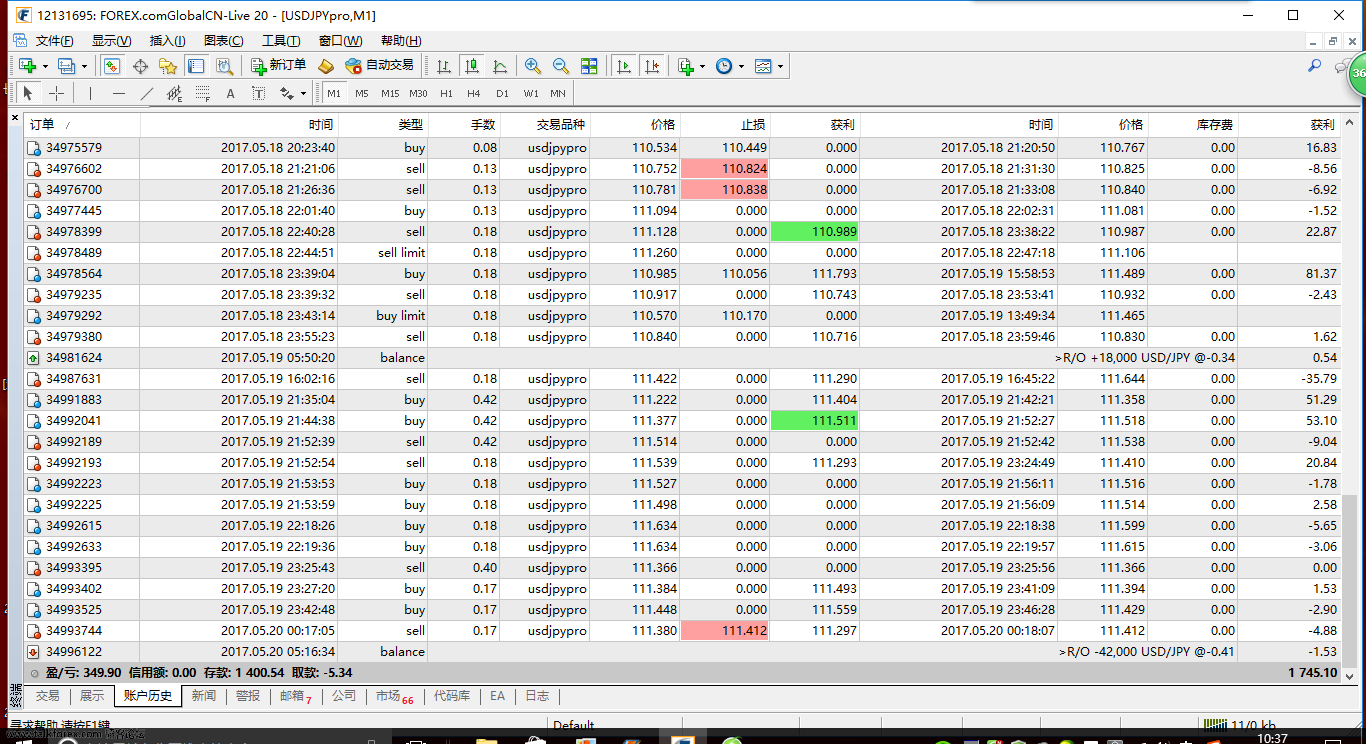Open MetaEditor with the yellow book icon
The image size is (1366, 744).
pos(325,66)
